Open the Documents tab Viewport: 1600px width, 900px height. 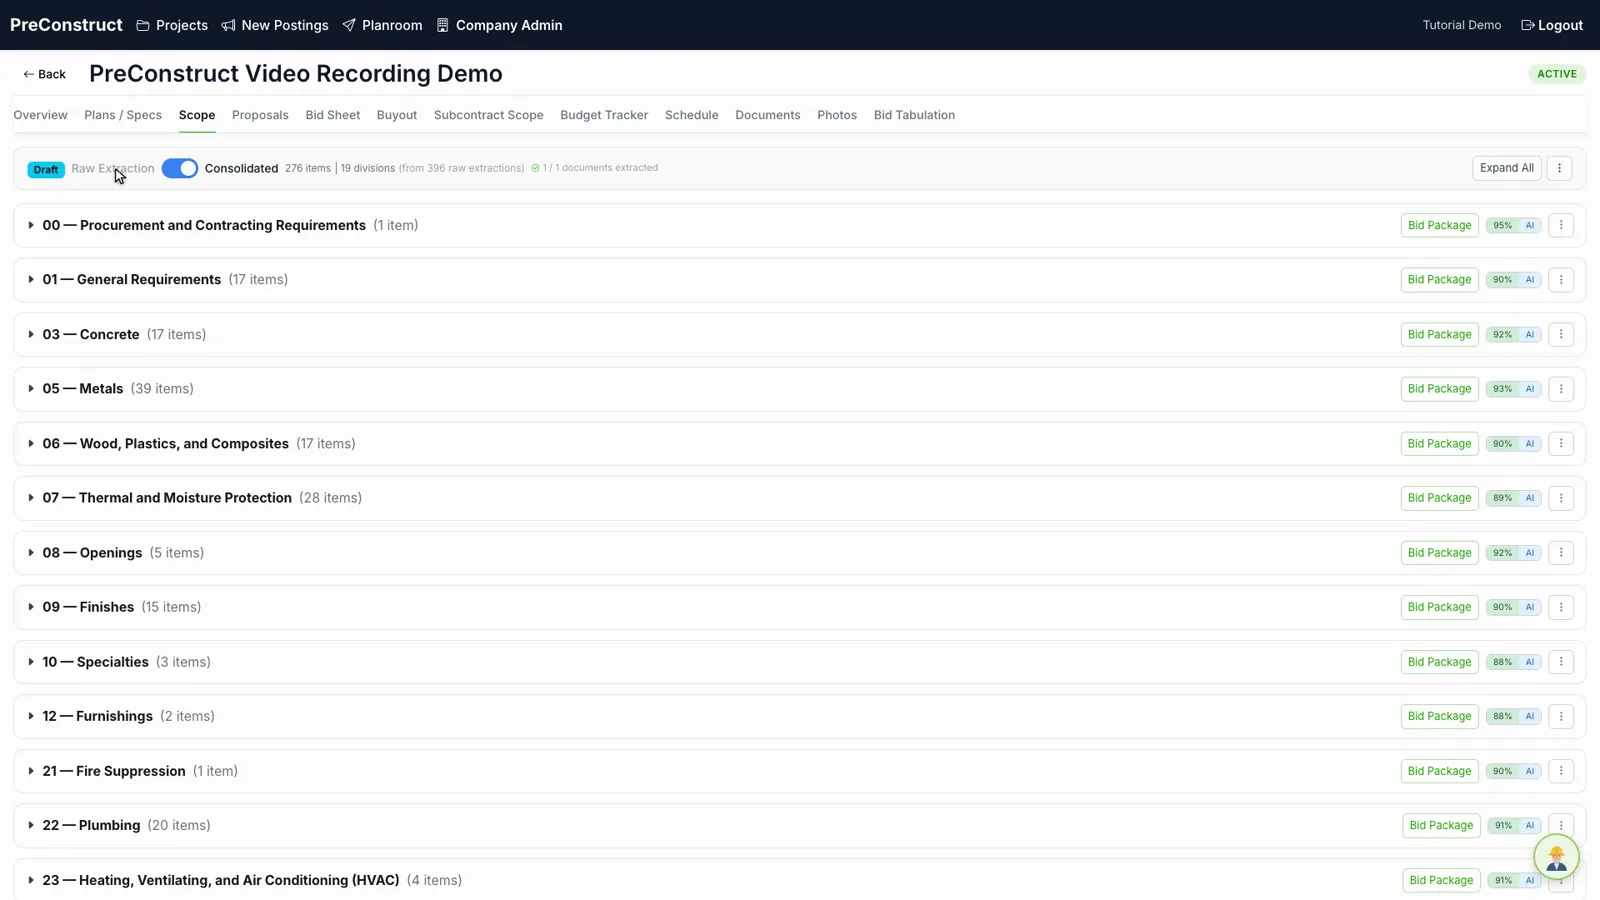click(x=768, y=115)
